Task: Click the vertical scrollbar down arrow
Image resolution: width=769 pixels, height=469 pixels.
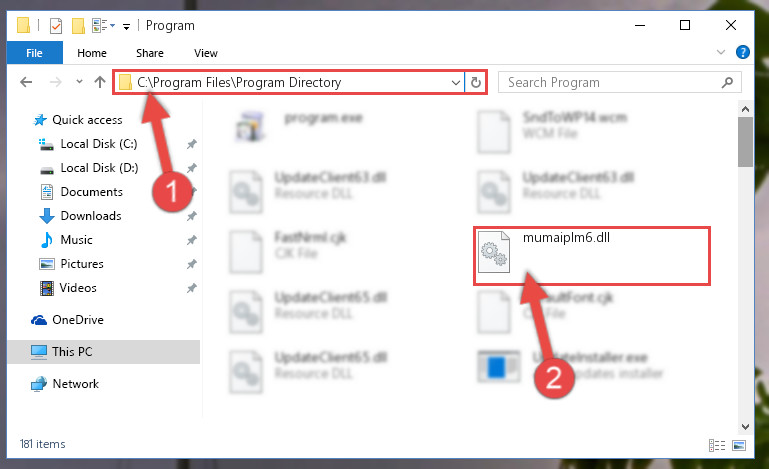Action: pos(745,426)
